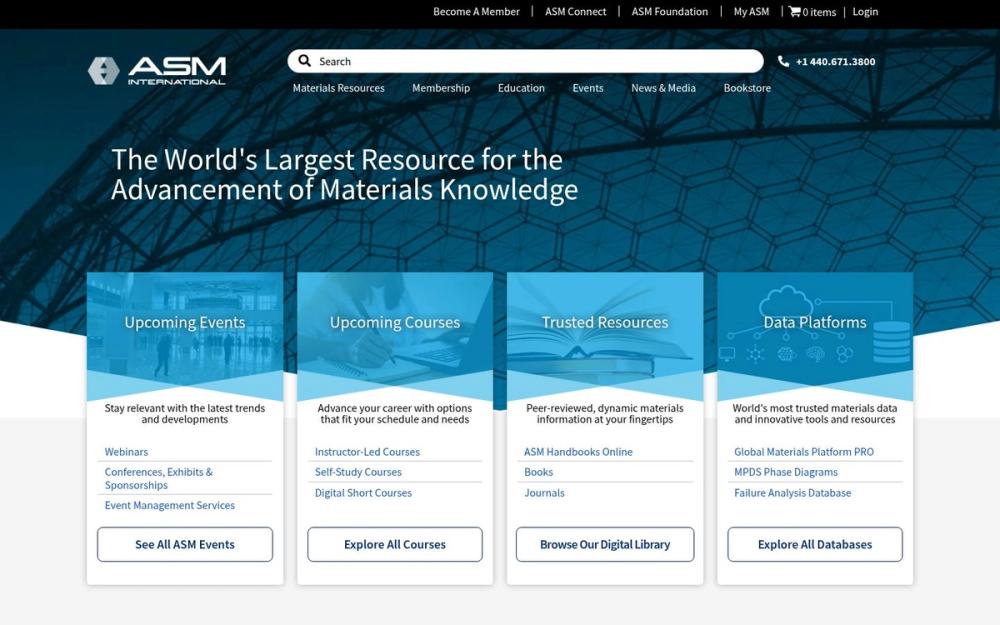Click See All ASM Events button
The height and width of the screenshot is (625, 1000).
point(185,545)
